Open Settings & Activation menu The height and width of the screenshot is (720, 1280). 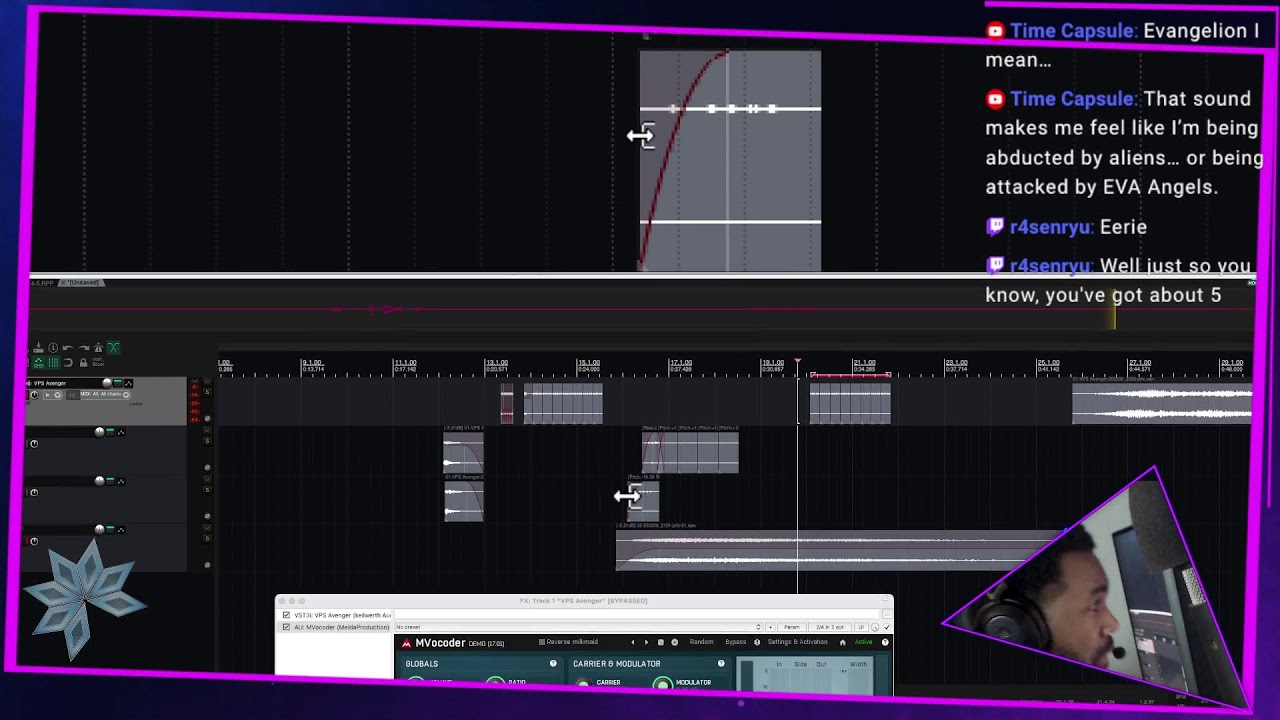pos(798,642)
